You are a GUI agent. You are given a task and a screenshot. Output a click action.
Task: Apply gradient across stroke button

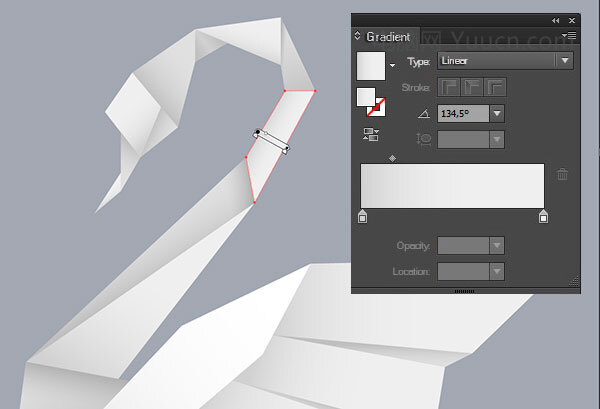click(495, 87)
